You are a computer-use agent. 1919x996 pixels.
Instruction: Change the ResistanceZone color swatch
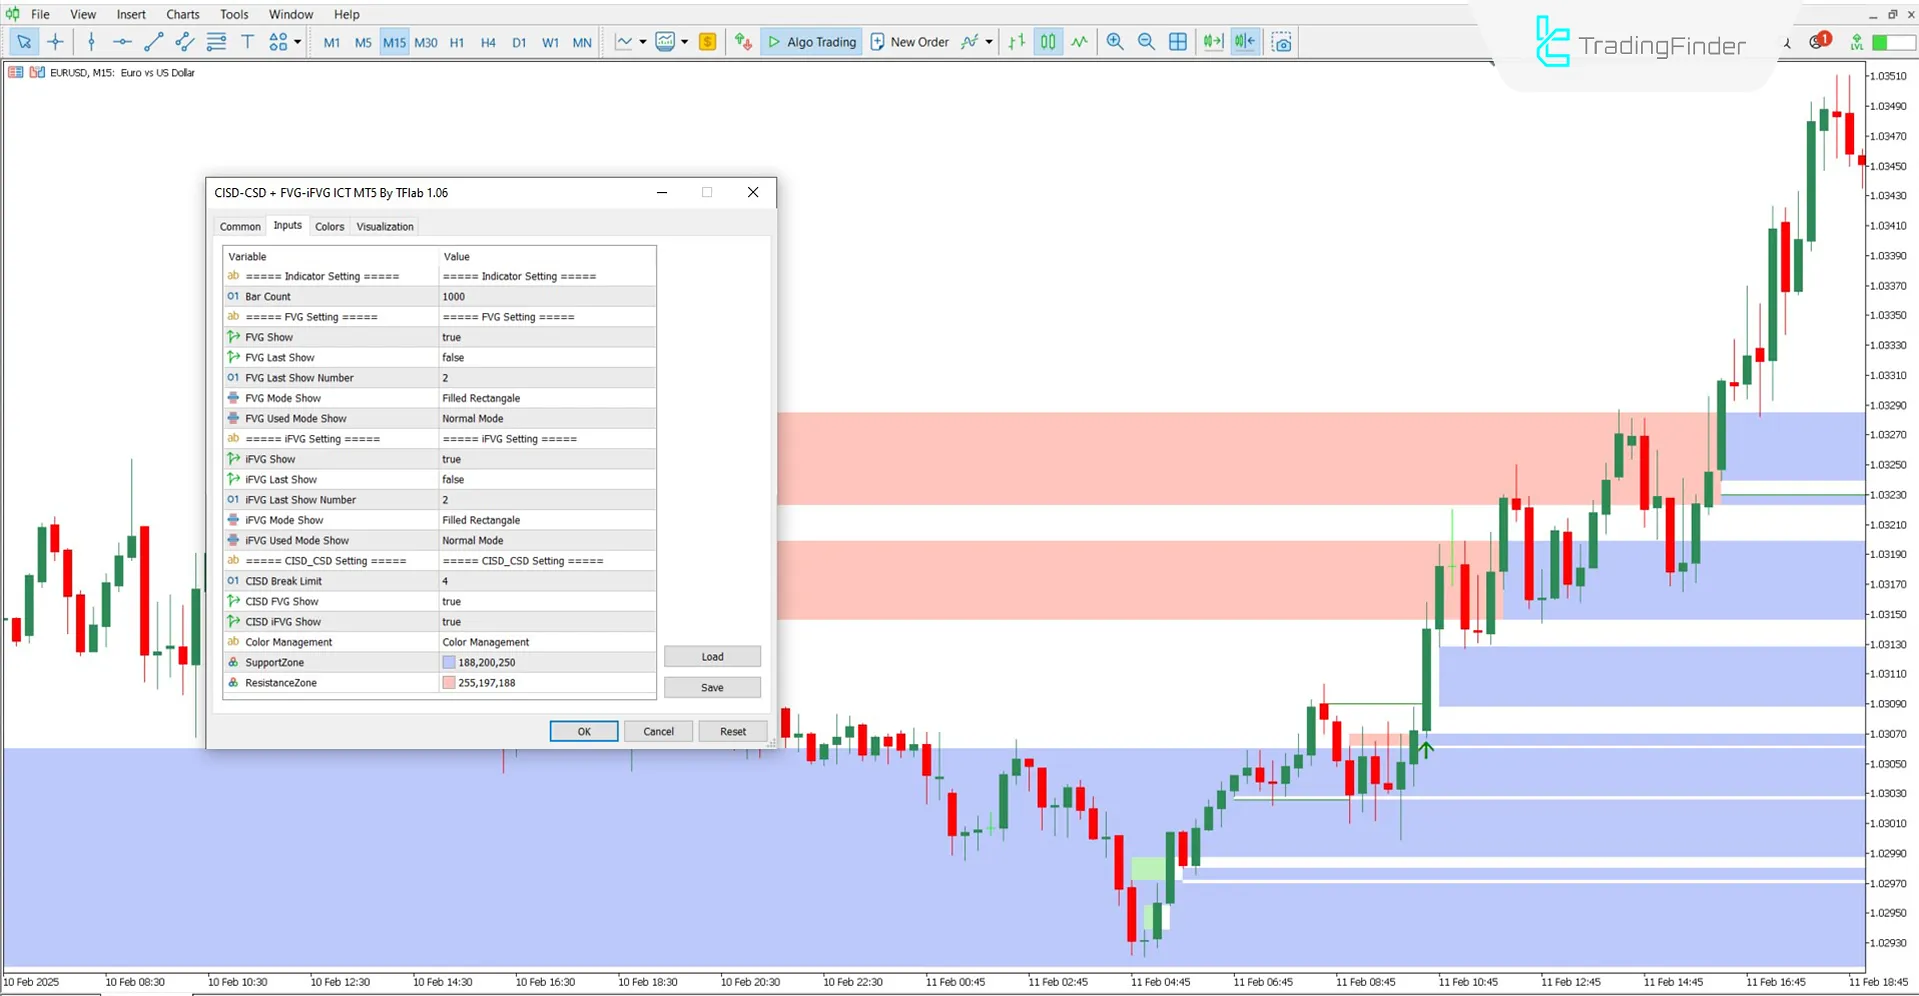coord(449,682)
